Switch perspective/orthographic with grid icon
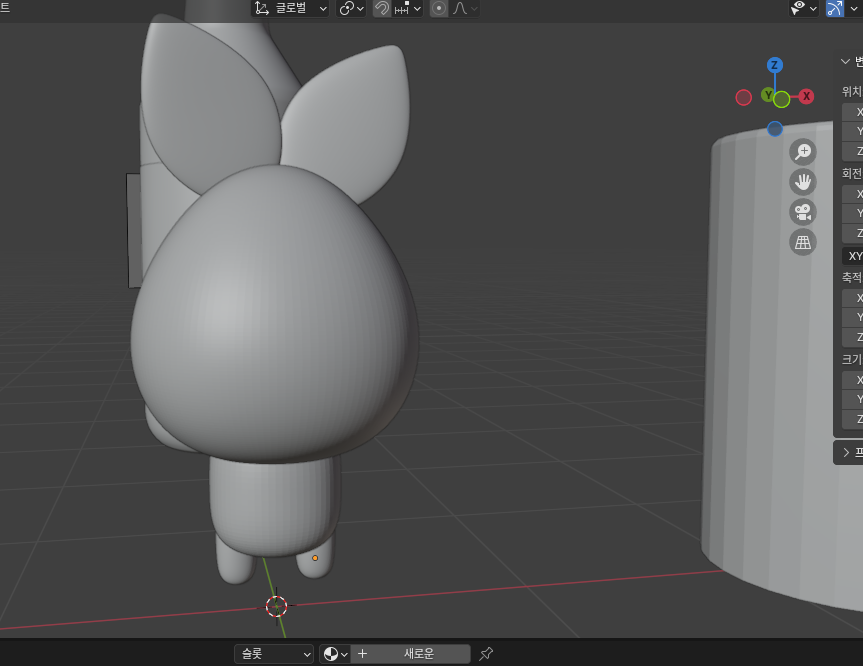 pos(803,242)
